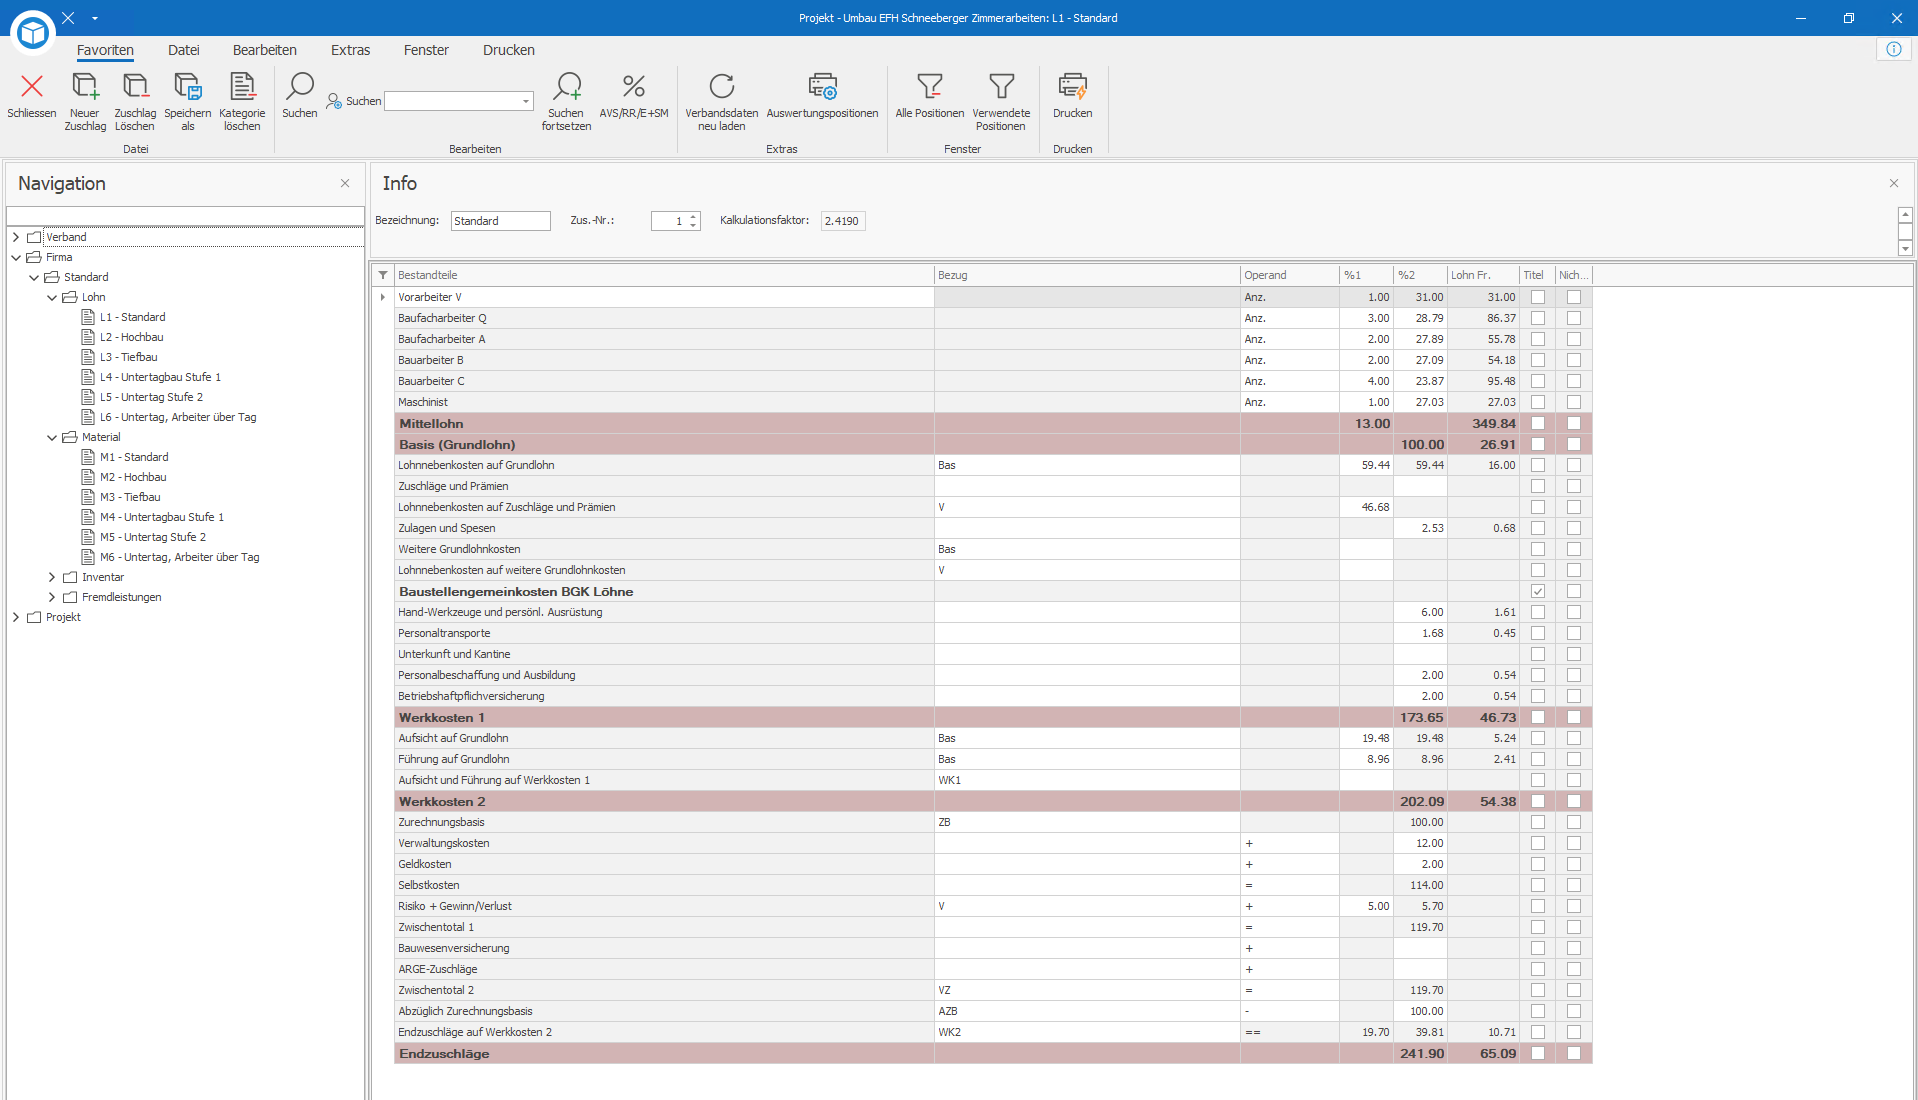Open the Favoriten ribbon tab
The height and width of the screenshot is (1100, 1918).
point(105,50)
